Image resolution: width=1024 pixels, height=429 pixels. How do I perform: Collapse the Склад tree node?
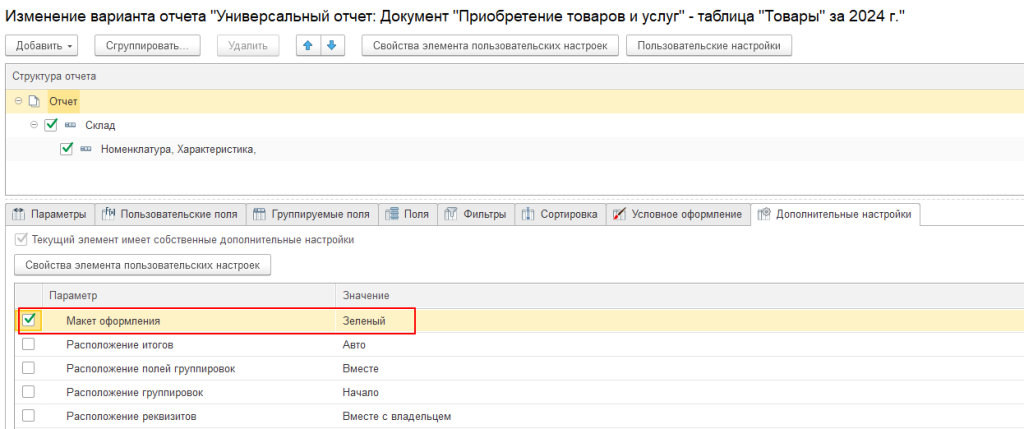click(34, 125)
